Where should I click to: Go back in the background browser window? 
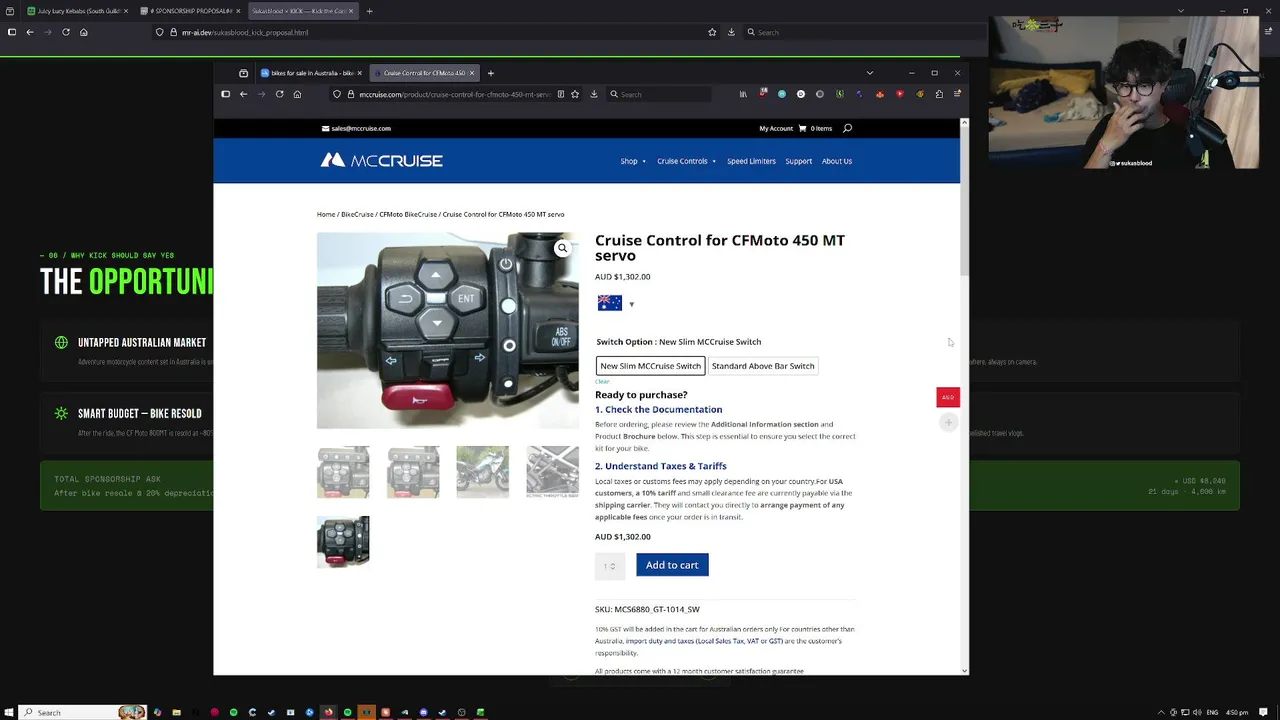30,32
